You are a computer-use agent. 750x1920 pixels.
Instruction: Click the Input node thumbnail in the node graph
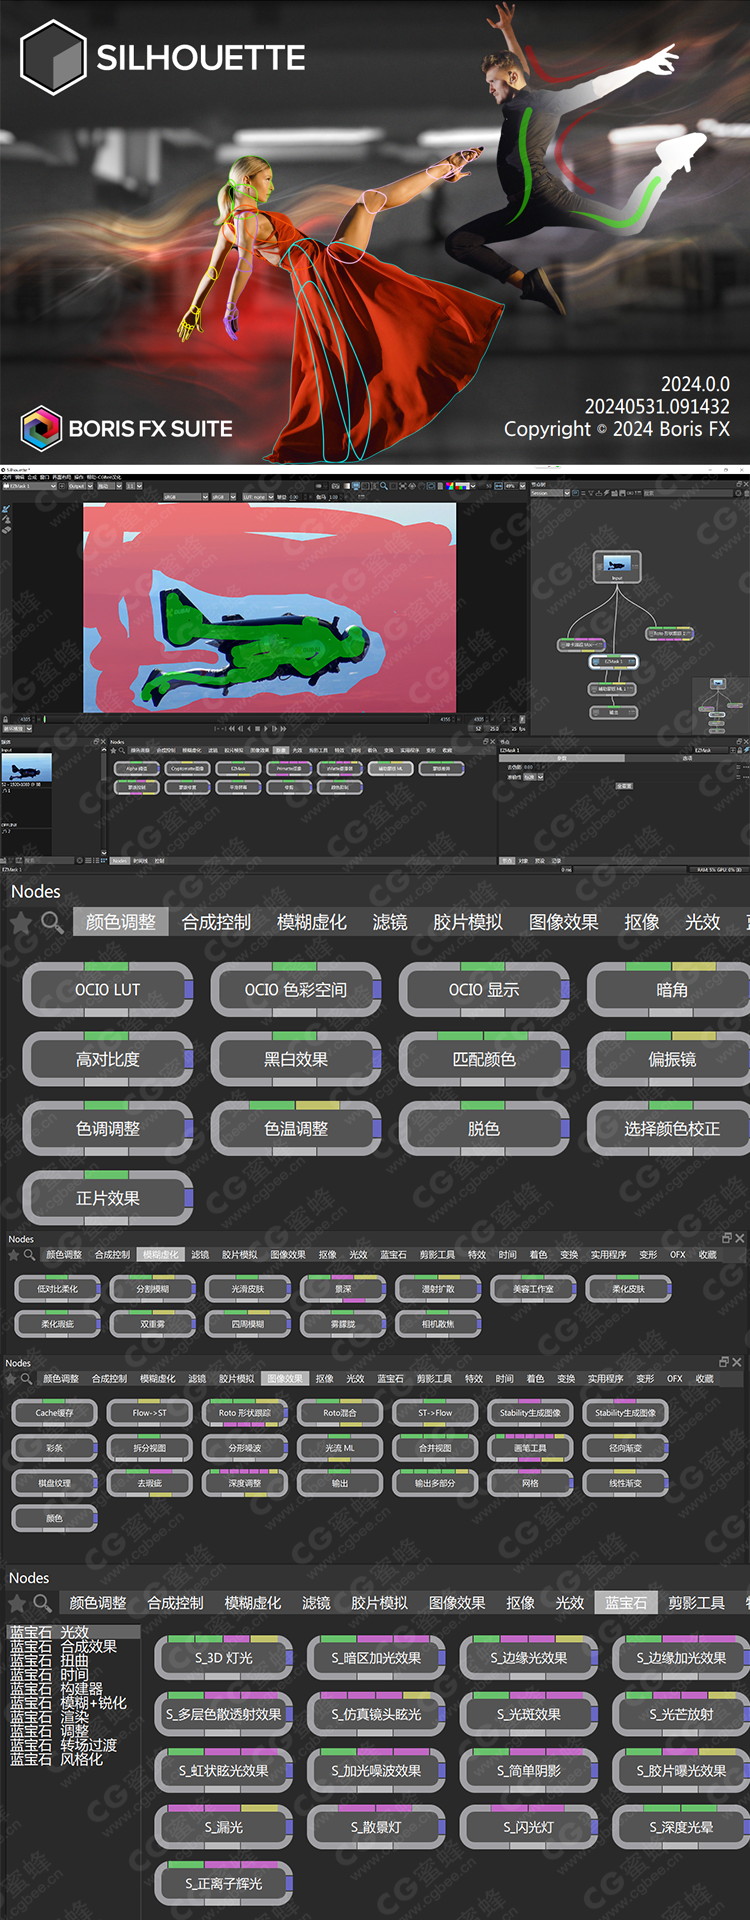[x=617, y=564]
